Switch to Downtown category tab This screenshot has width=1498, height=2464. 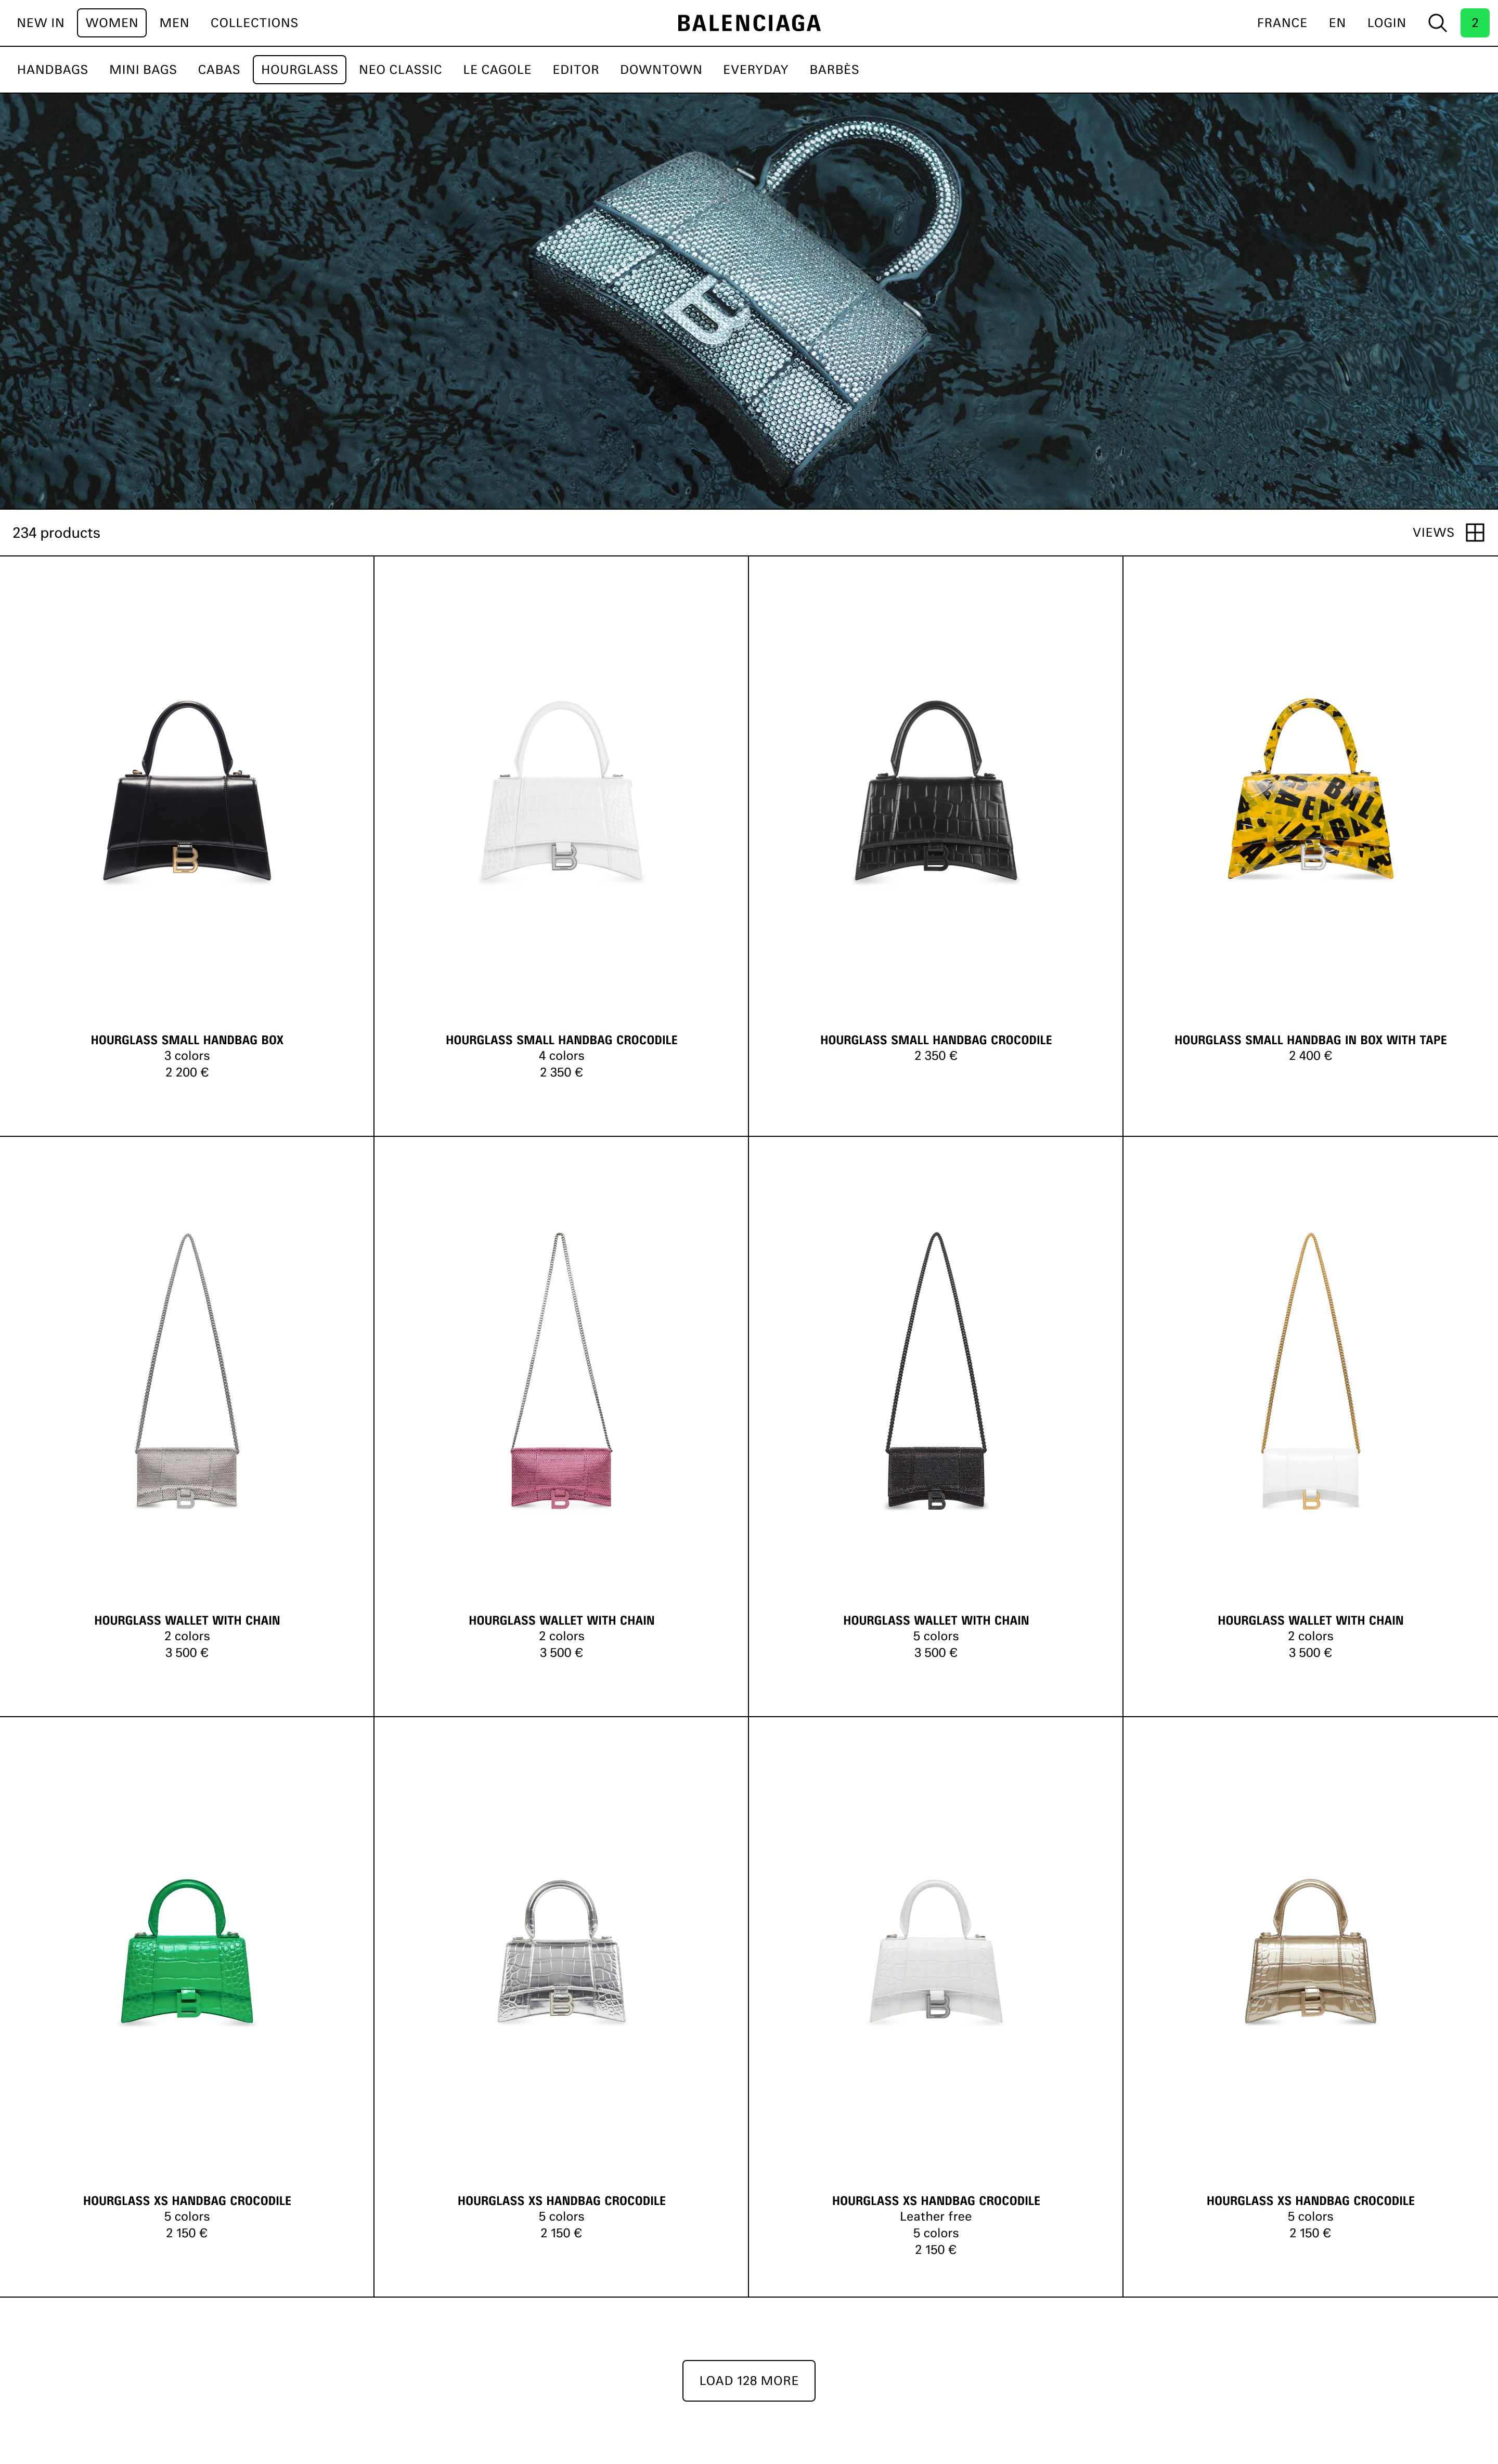[x=661, y=70]
